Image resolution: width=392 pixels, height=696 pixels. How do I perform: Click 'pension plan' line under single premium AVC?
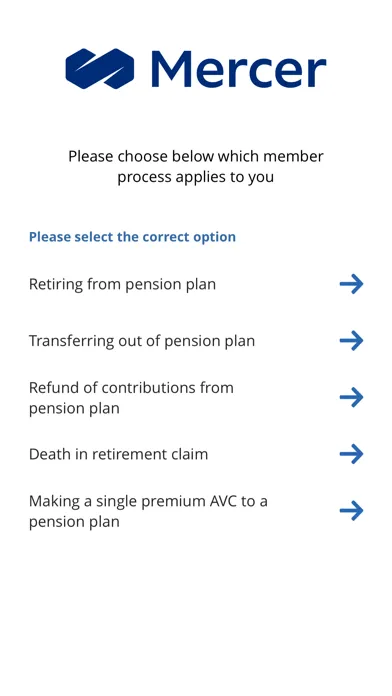[x=74, y=522]
